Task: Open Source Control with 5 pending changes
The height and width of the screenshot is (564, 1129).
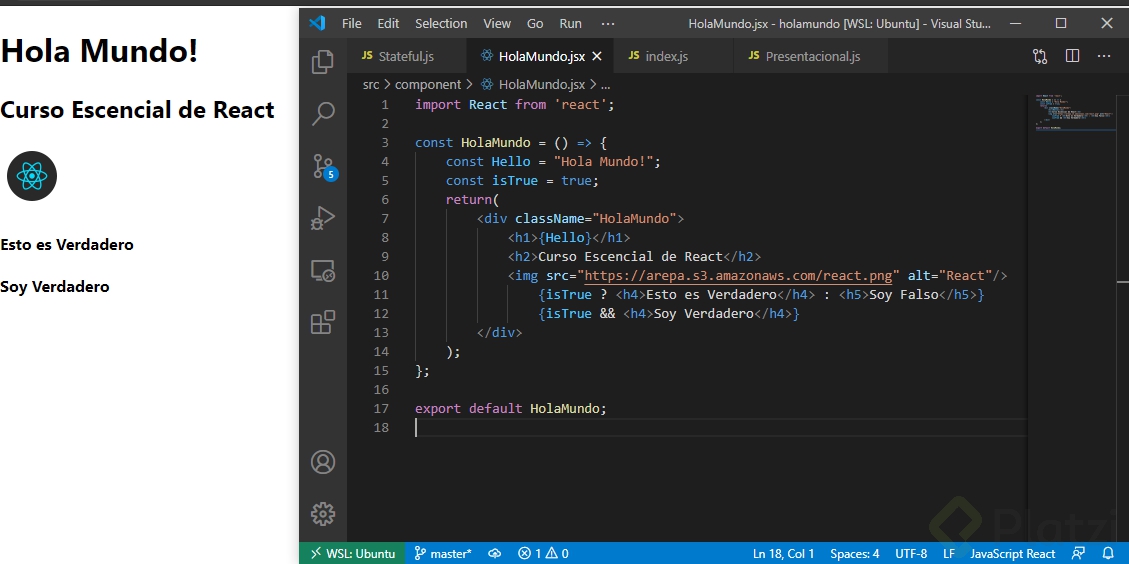Action: pyautogui.click(x=323, y=166)
